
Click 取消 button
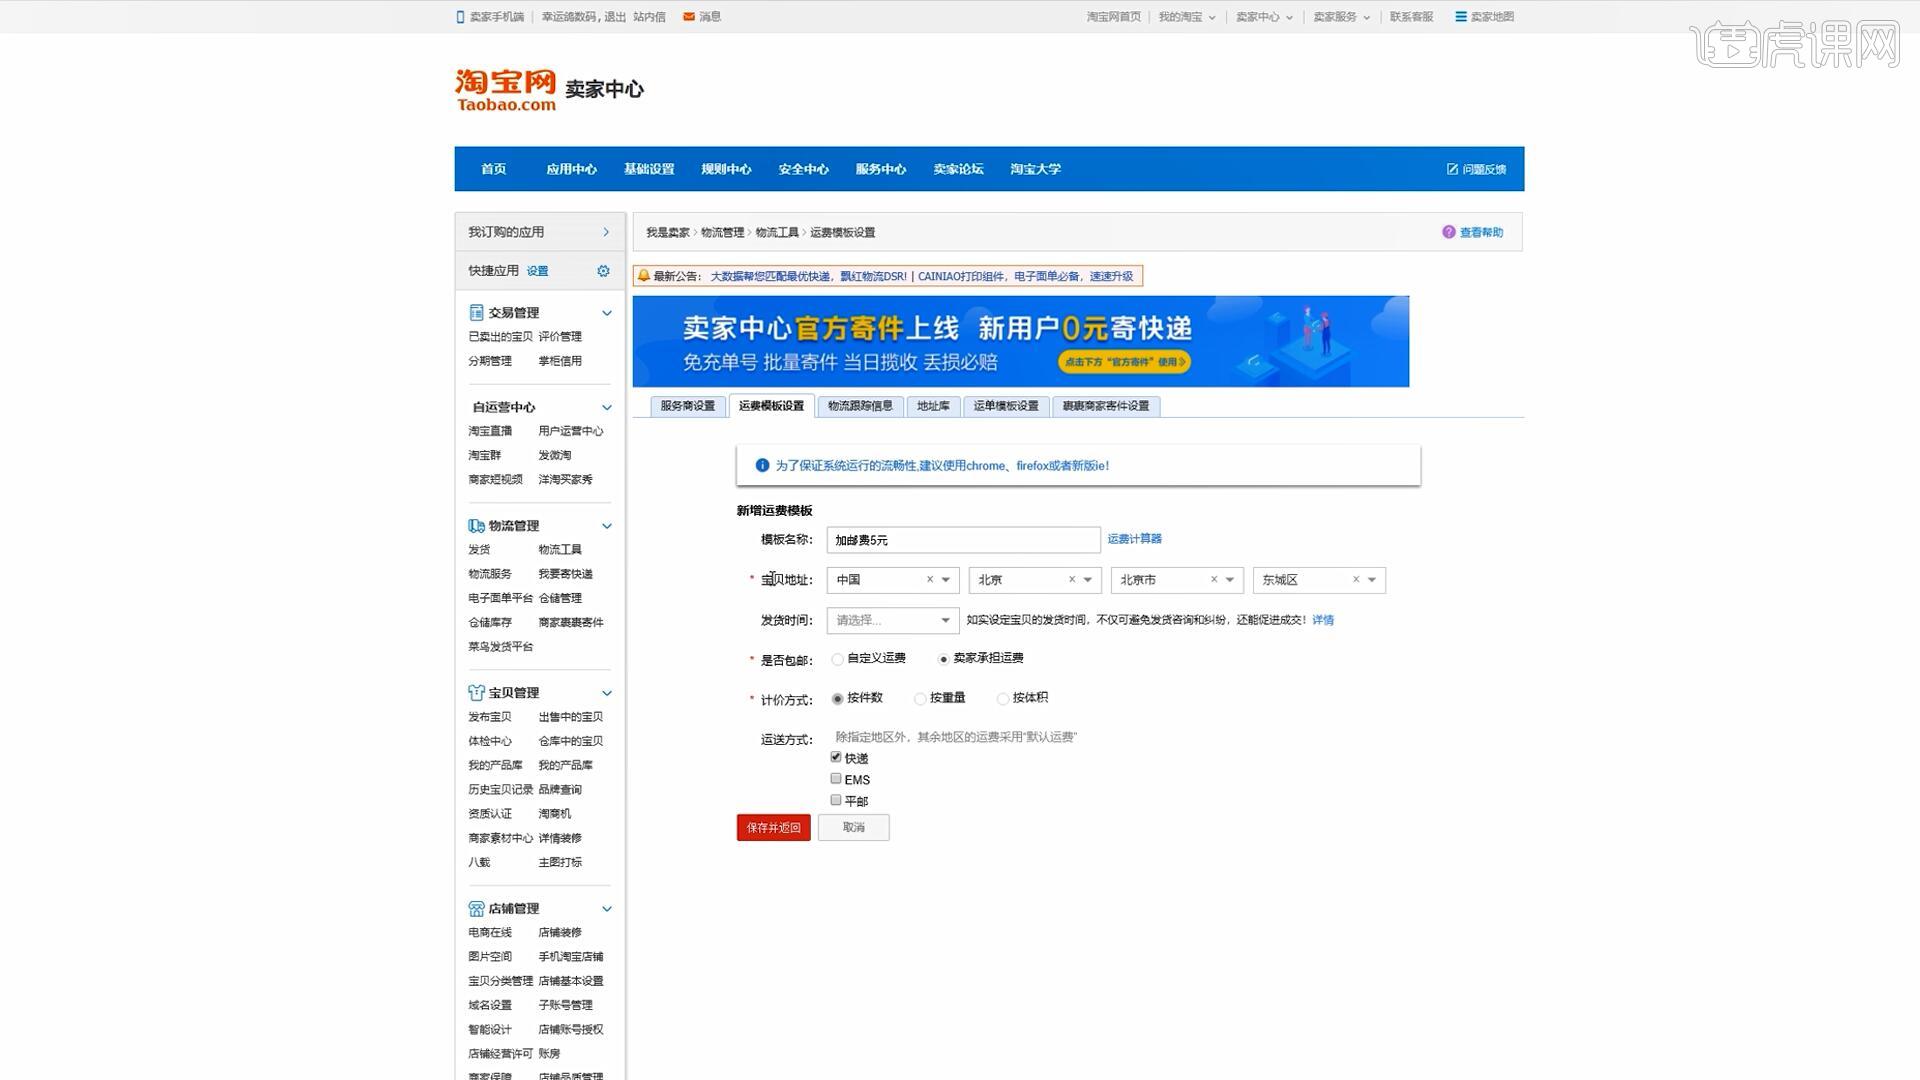point(854,828)
